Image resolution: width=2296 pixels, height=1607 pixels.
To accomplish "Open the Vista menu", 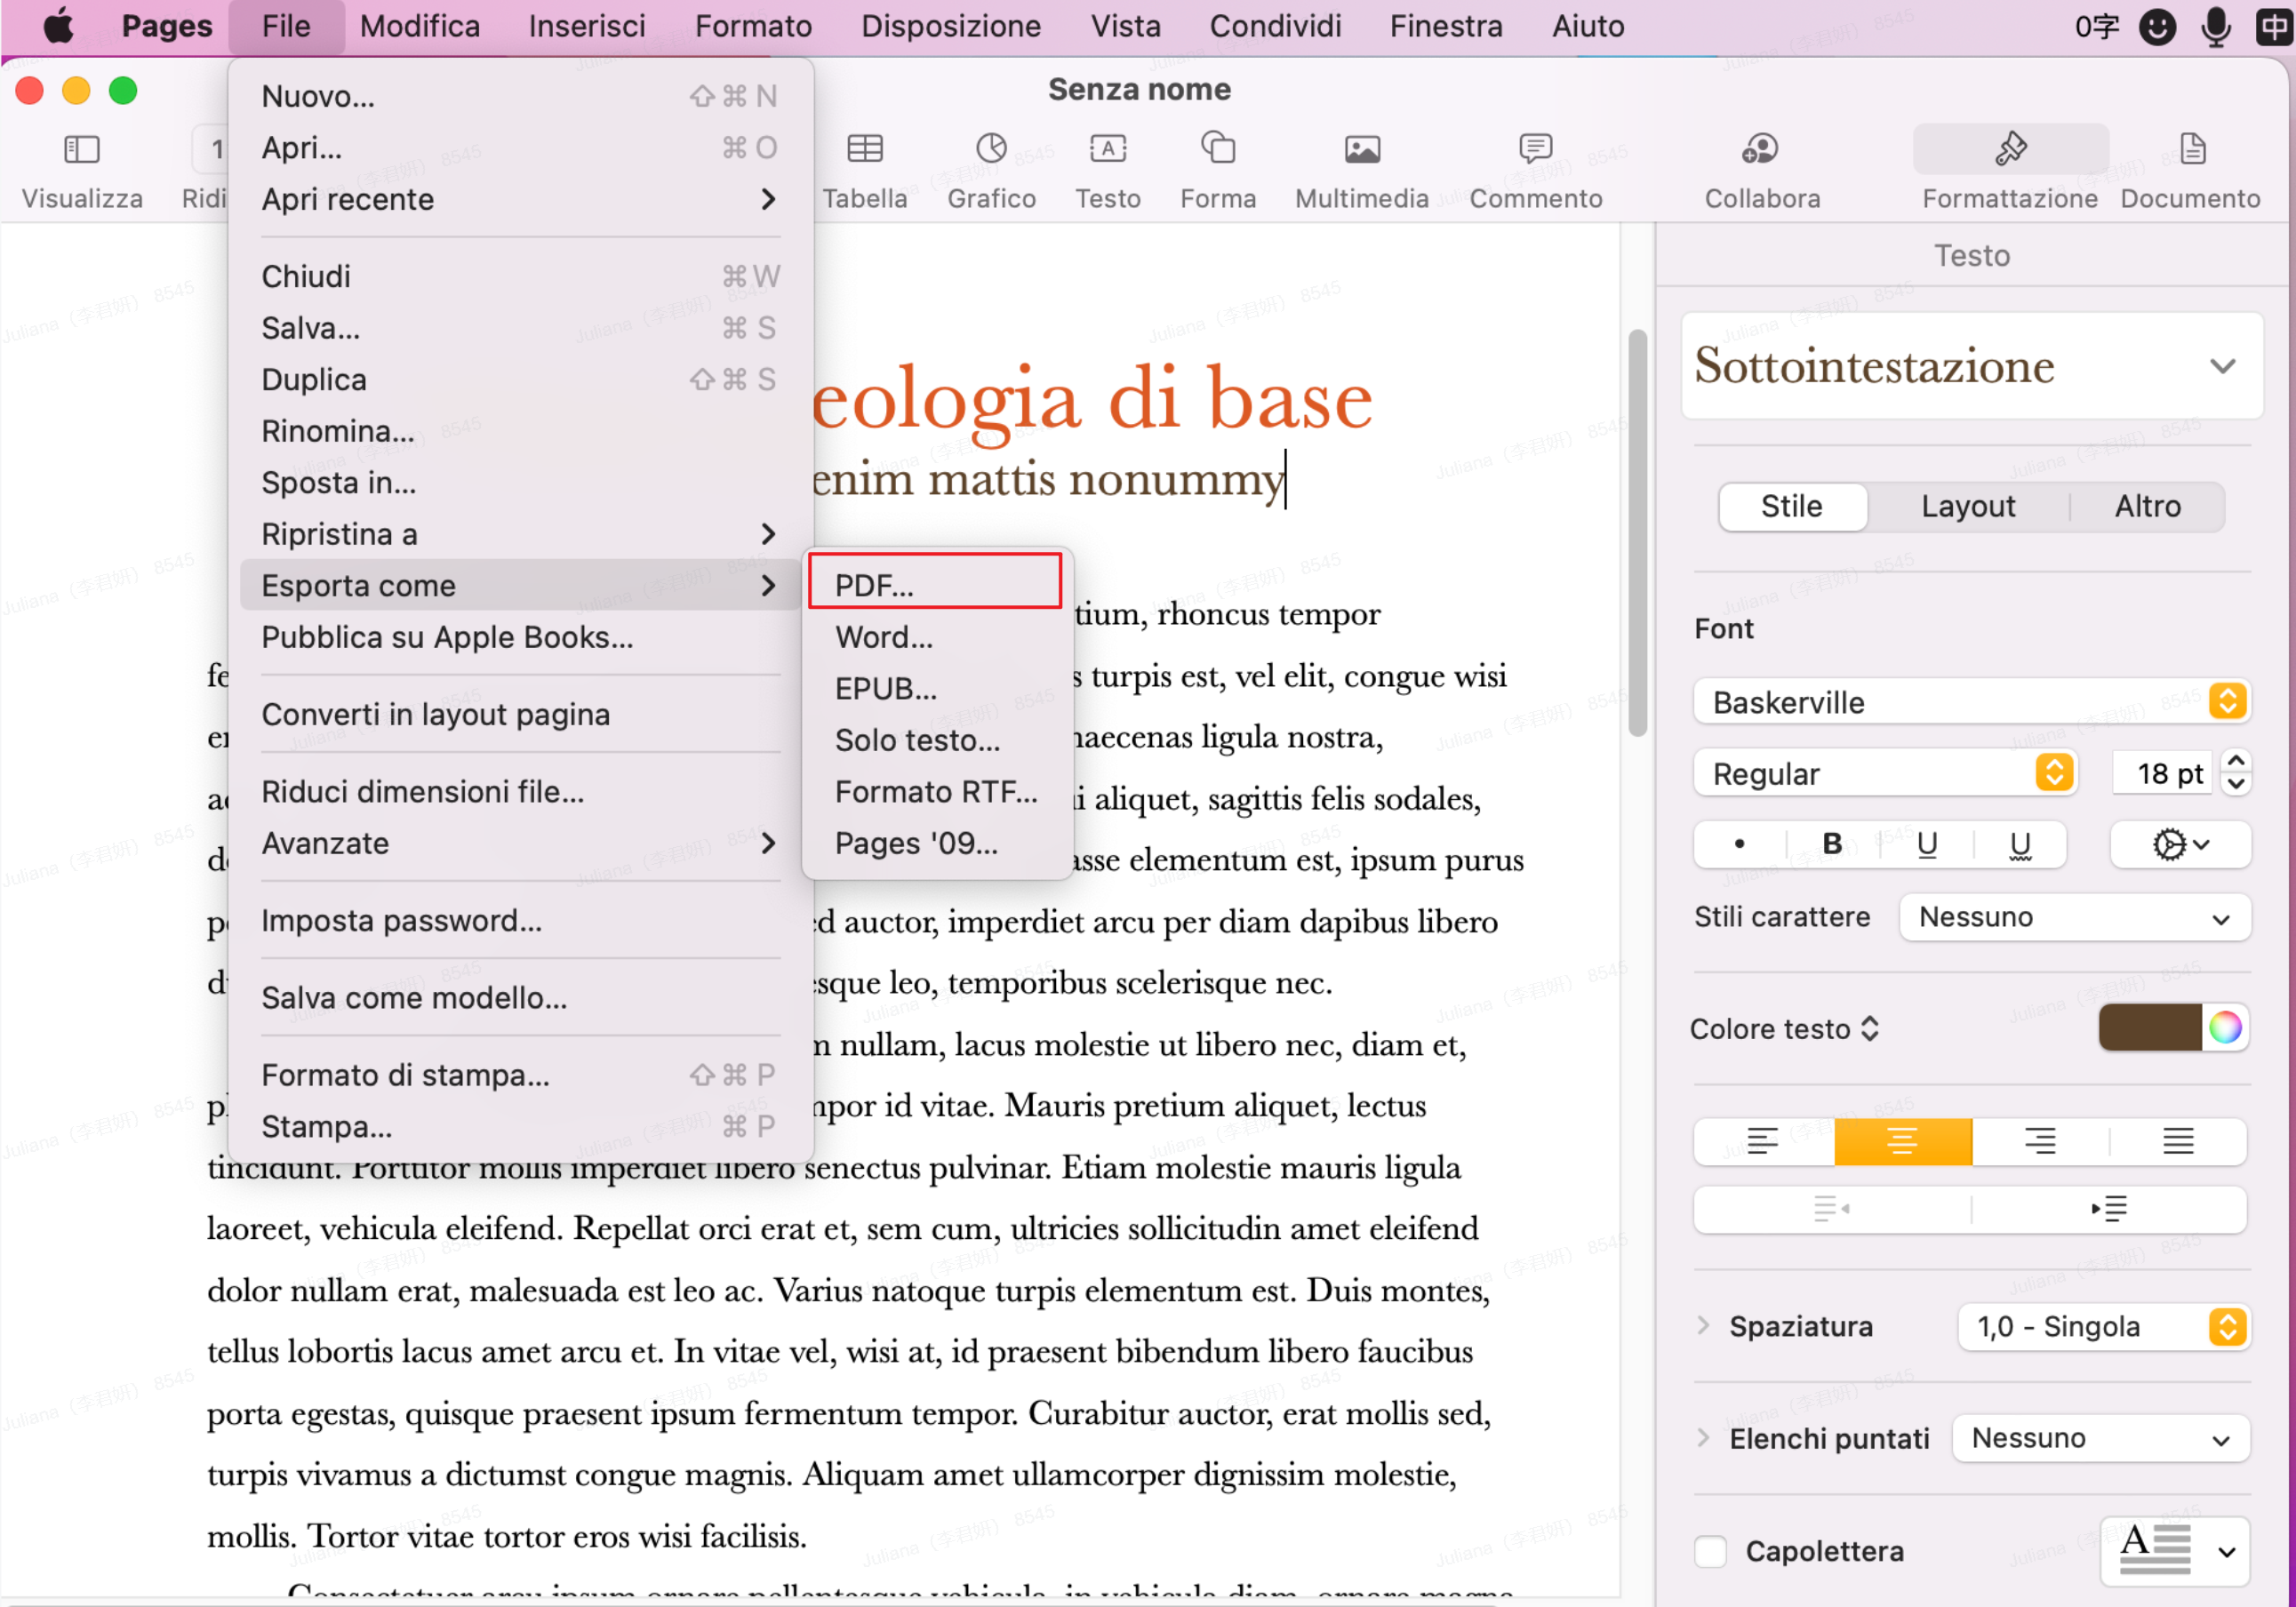I will point(1125,26).
